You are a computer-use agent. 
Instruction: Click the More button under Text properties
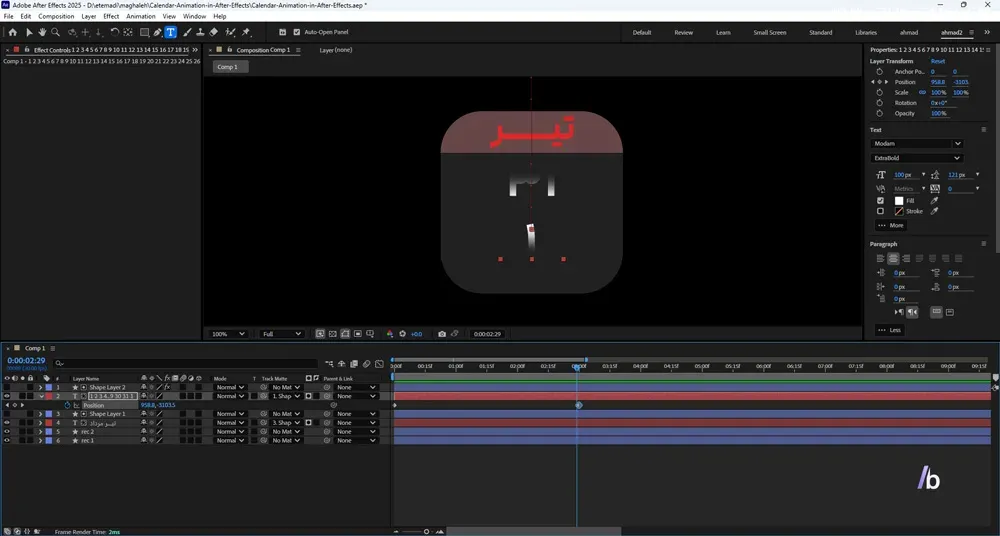click(x=890, y=225)
